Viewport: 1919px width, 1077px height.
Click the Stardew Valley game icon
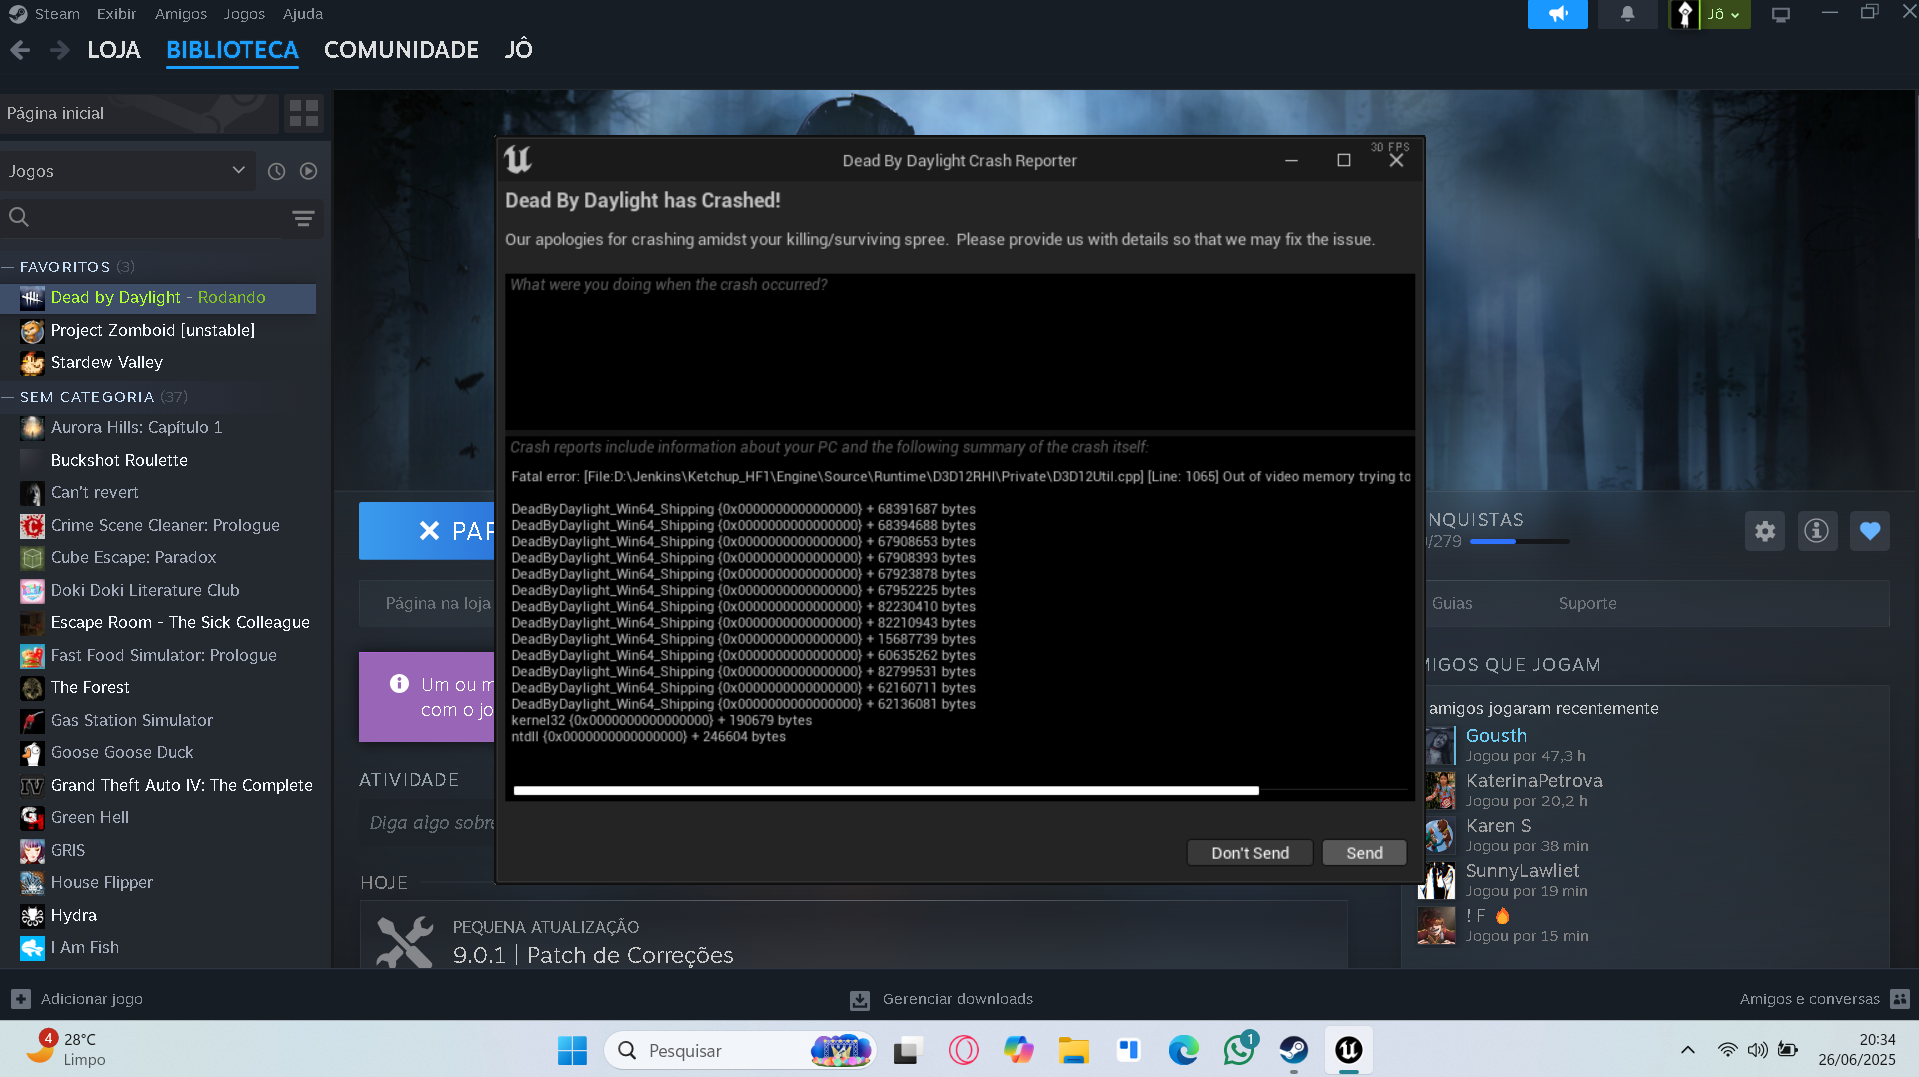32,363
